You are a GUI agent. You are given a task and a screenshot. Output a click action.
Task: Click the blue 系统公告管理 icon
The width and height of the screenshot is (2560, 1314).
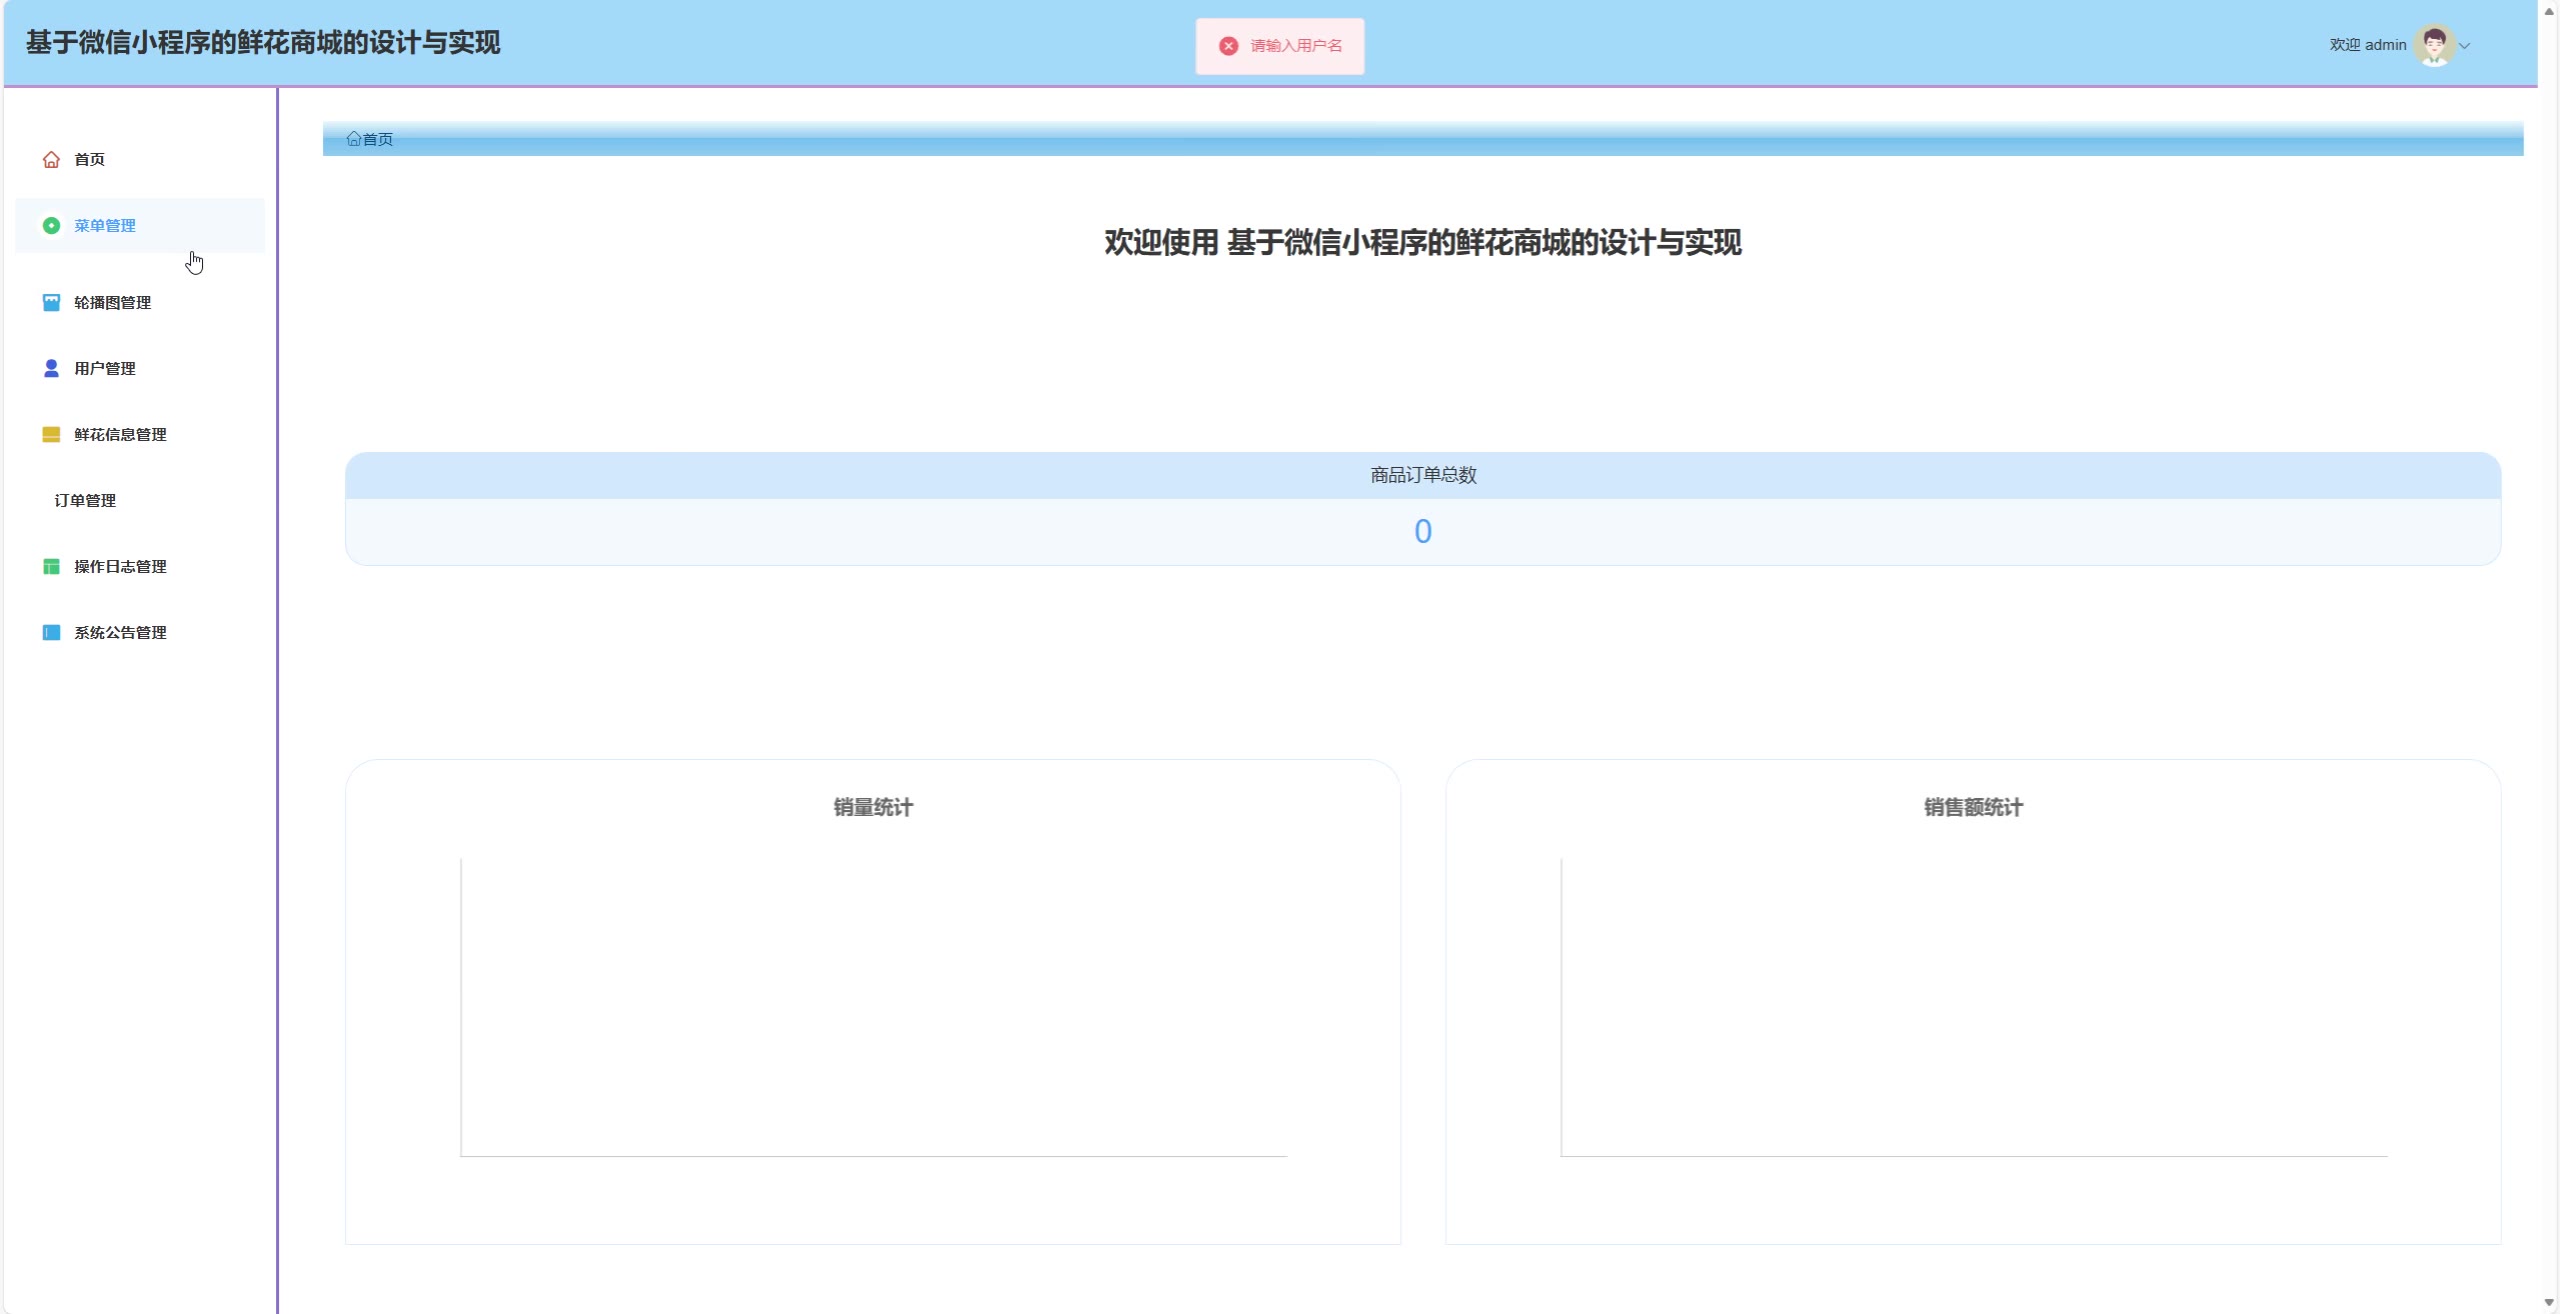pyautogui.click(x=51, y=633)
